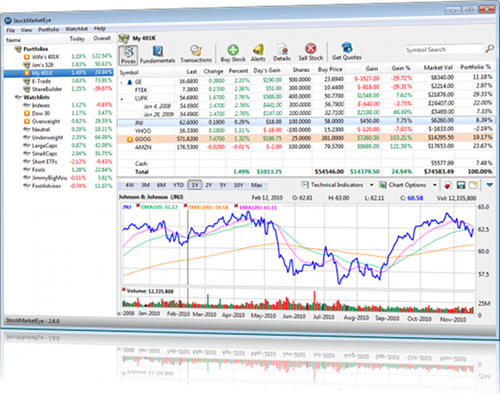Select the 2Y chart range
Image resolution: width=500 pixels, height=394 pixels.
(x=209, y=185)
